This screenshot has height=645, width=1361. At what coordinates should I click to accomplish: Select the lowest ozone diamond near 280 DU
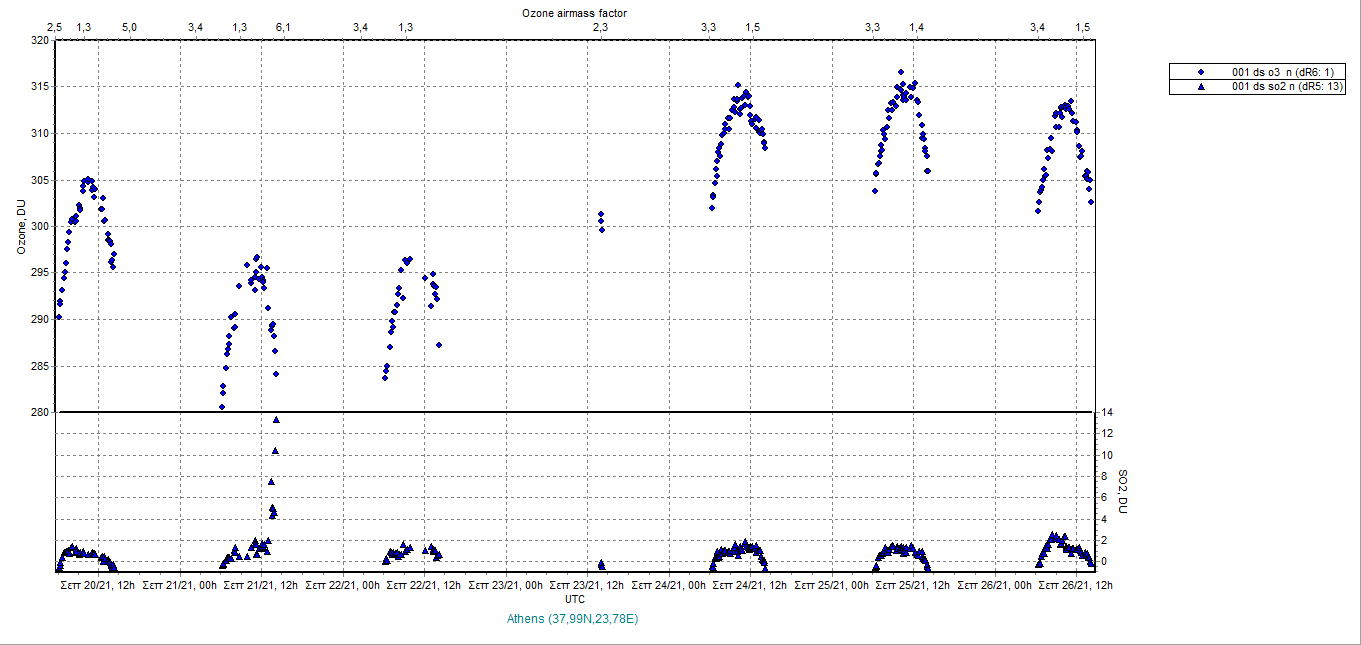[x=222, y=407]
